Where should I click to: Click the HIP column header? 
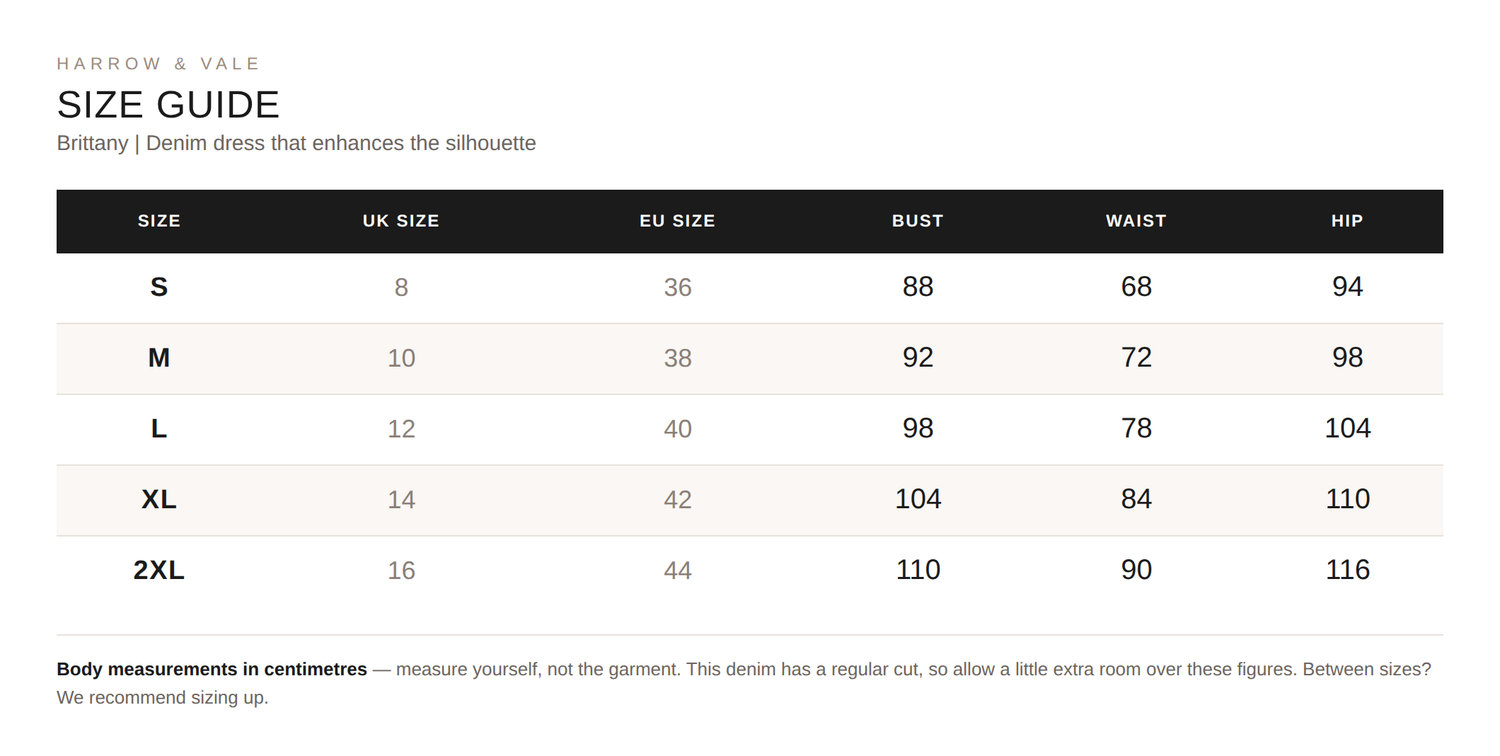1347,221
